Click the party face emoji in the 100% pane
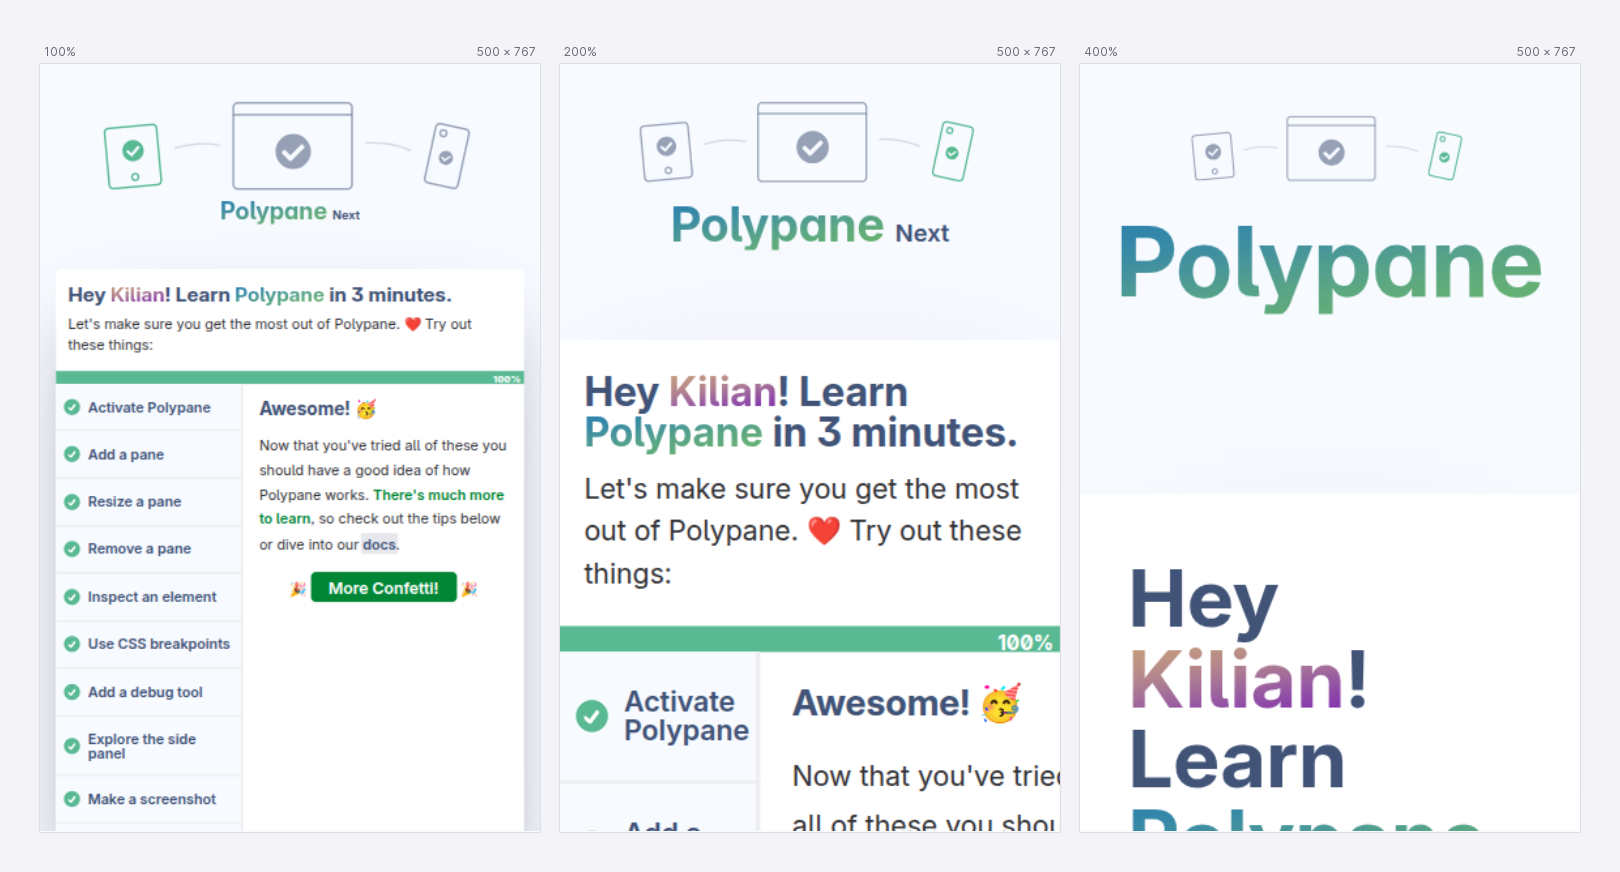This screenshot has width=1620, height=872. pyautogui.click(x=366, y=409)
